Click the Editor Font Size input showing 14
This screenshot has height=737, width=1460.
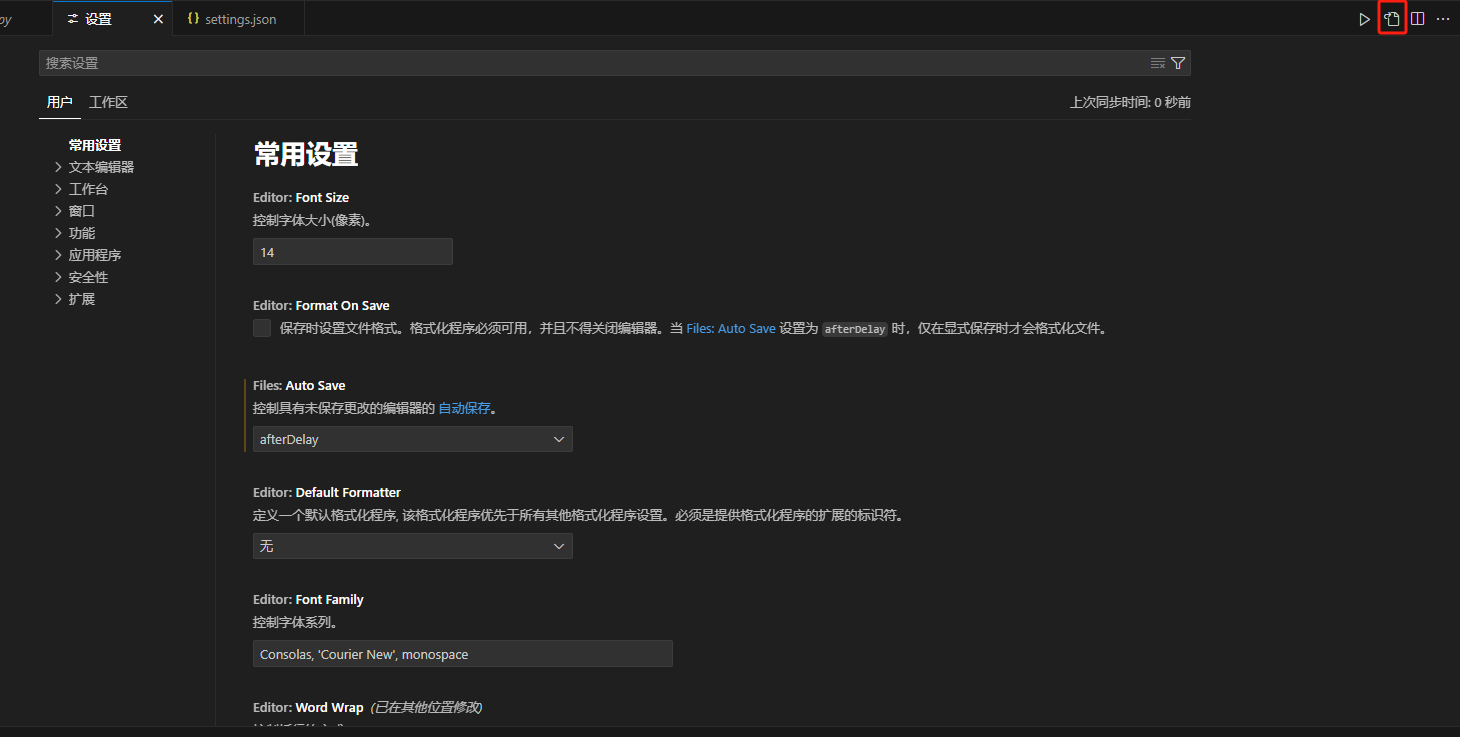pos(352,251)
